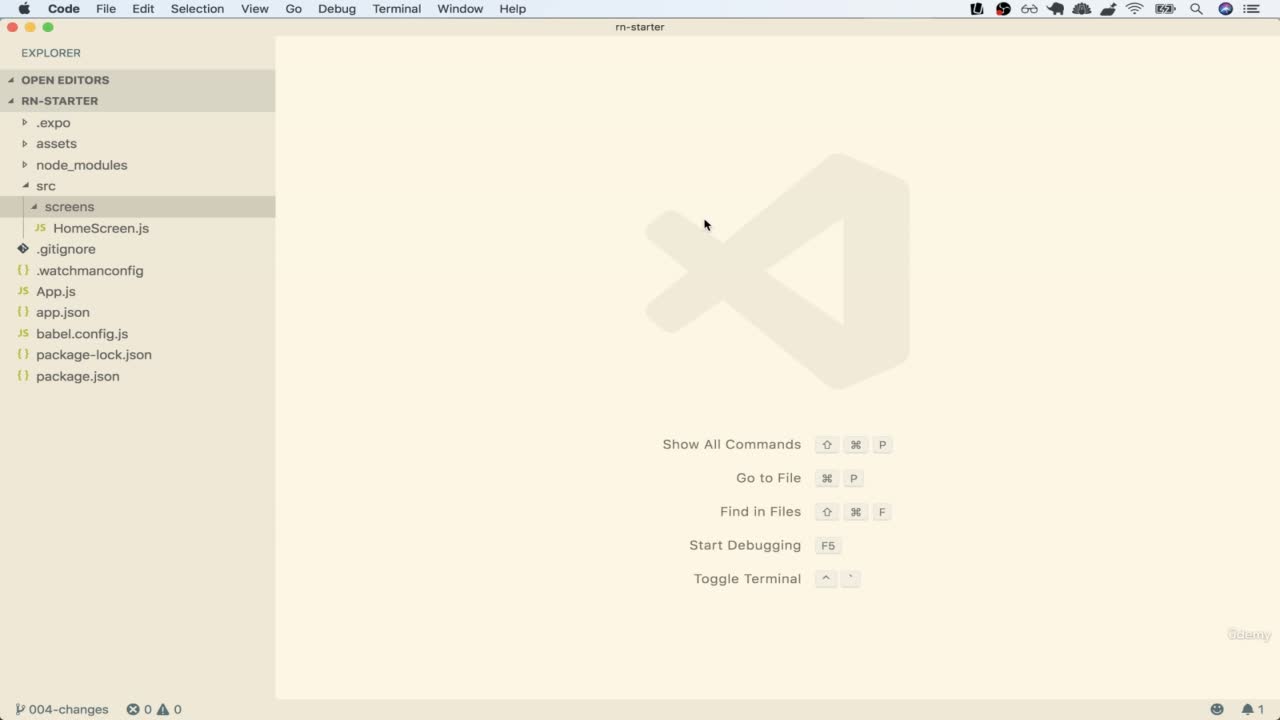
Task: Open the Edit menu
Action: click(143, 9)
